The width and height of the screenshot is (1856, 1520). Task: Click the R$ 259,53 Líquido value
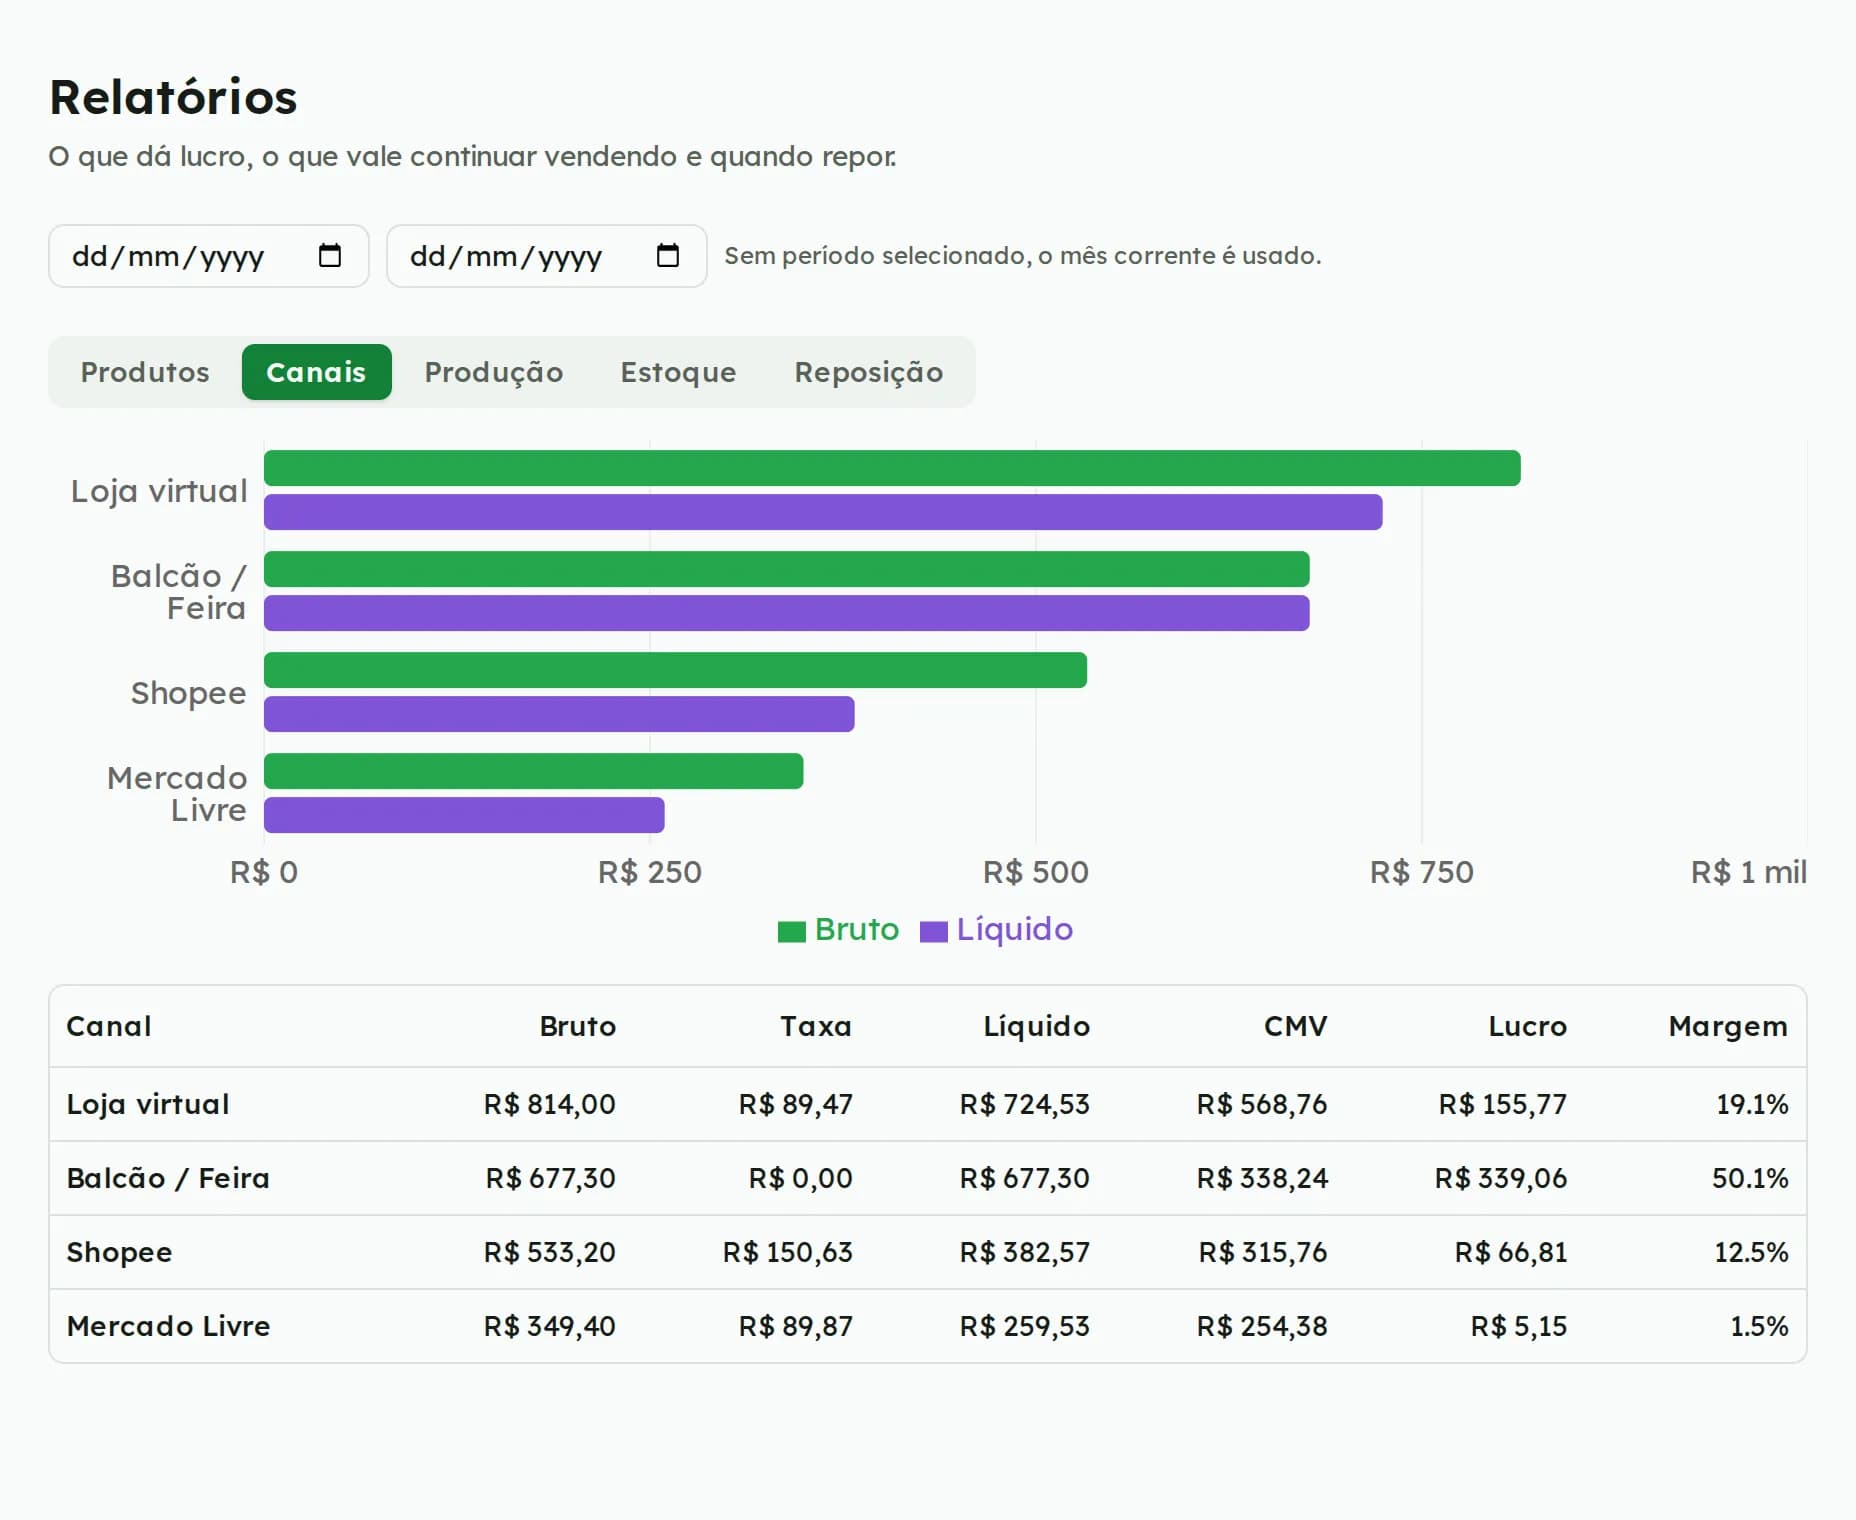coord(1025,1326)
